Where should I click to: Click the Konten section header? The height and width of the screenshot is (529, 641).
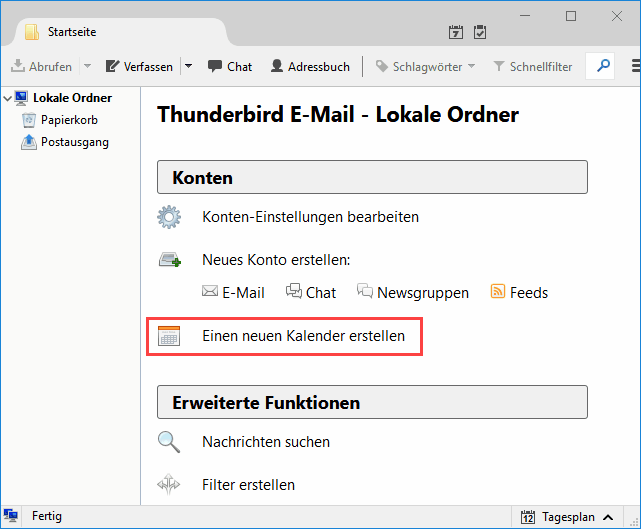click(372, 177)
